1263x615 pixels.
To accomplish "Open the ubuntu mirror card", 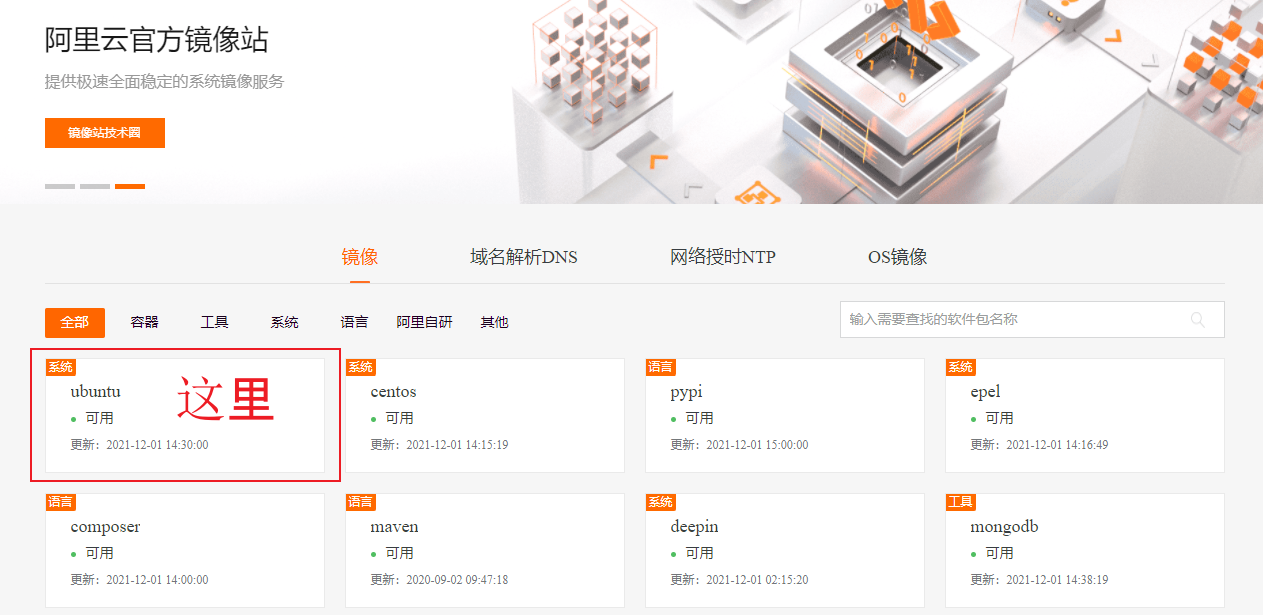I will click(x=185, y=415).
